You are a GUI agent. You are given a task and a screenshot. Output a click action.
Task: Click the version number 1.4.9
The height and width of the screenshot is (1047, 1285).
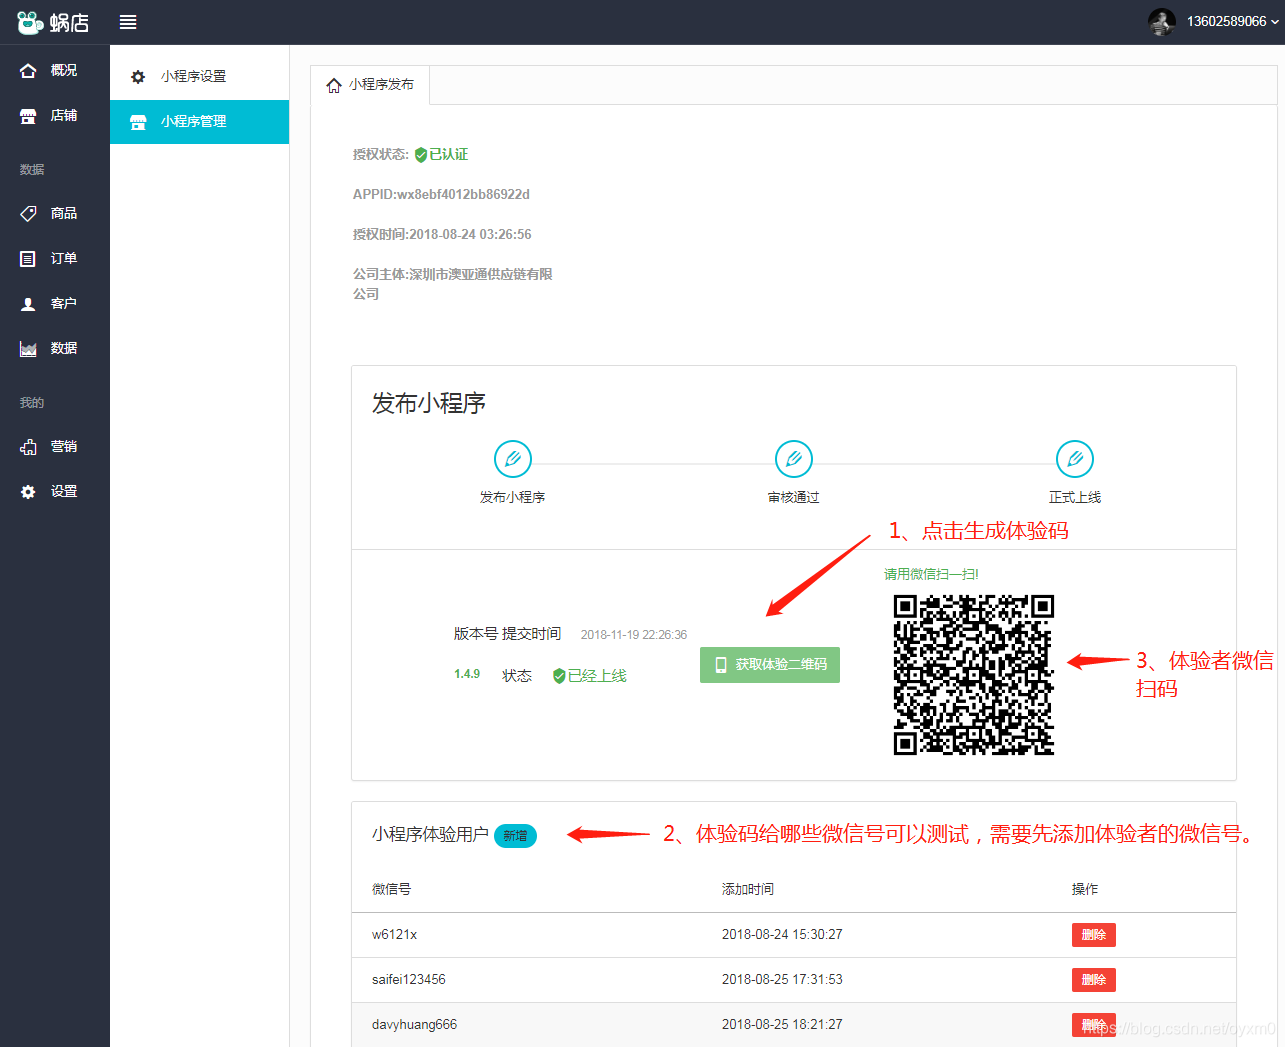tap(467, 674)
